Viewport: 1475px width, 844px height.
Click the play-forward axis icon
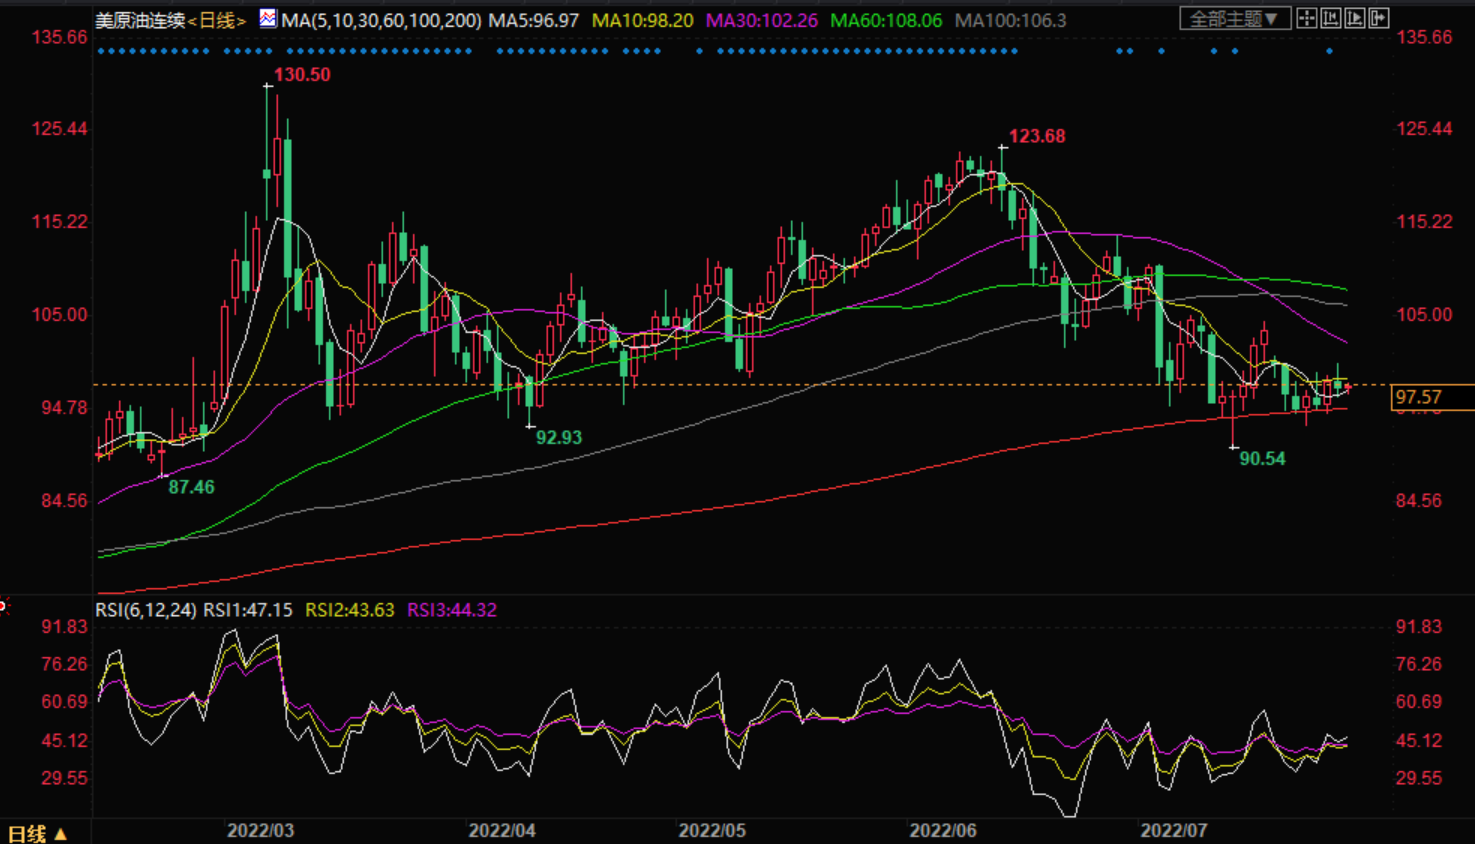tap(1355, 18)
